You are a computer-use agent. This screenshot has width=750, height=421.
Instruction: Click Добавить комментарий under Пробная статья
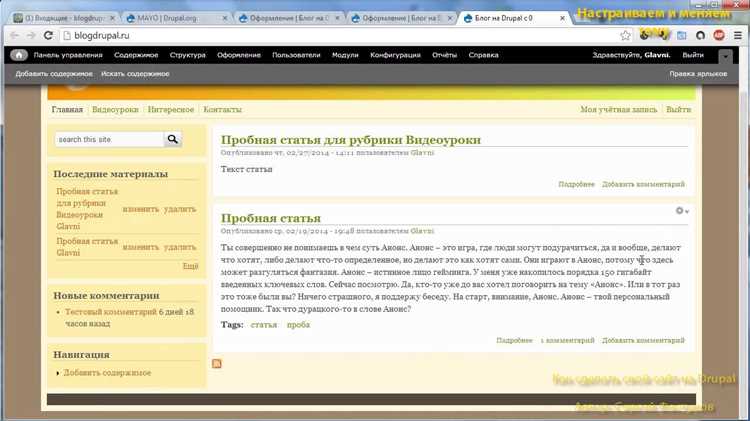643,340
